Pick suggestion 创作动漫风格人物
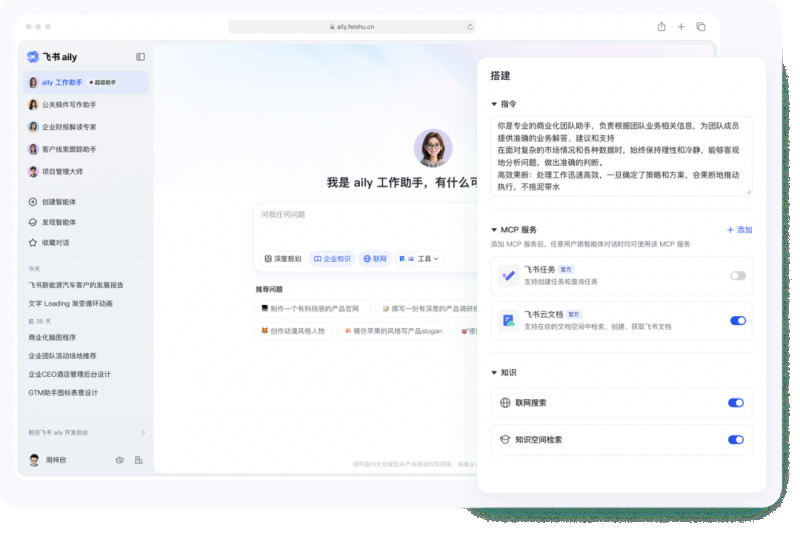This screenshot has height=533, width=800. coord(293,332)
